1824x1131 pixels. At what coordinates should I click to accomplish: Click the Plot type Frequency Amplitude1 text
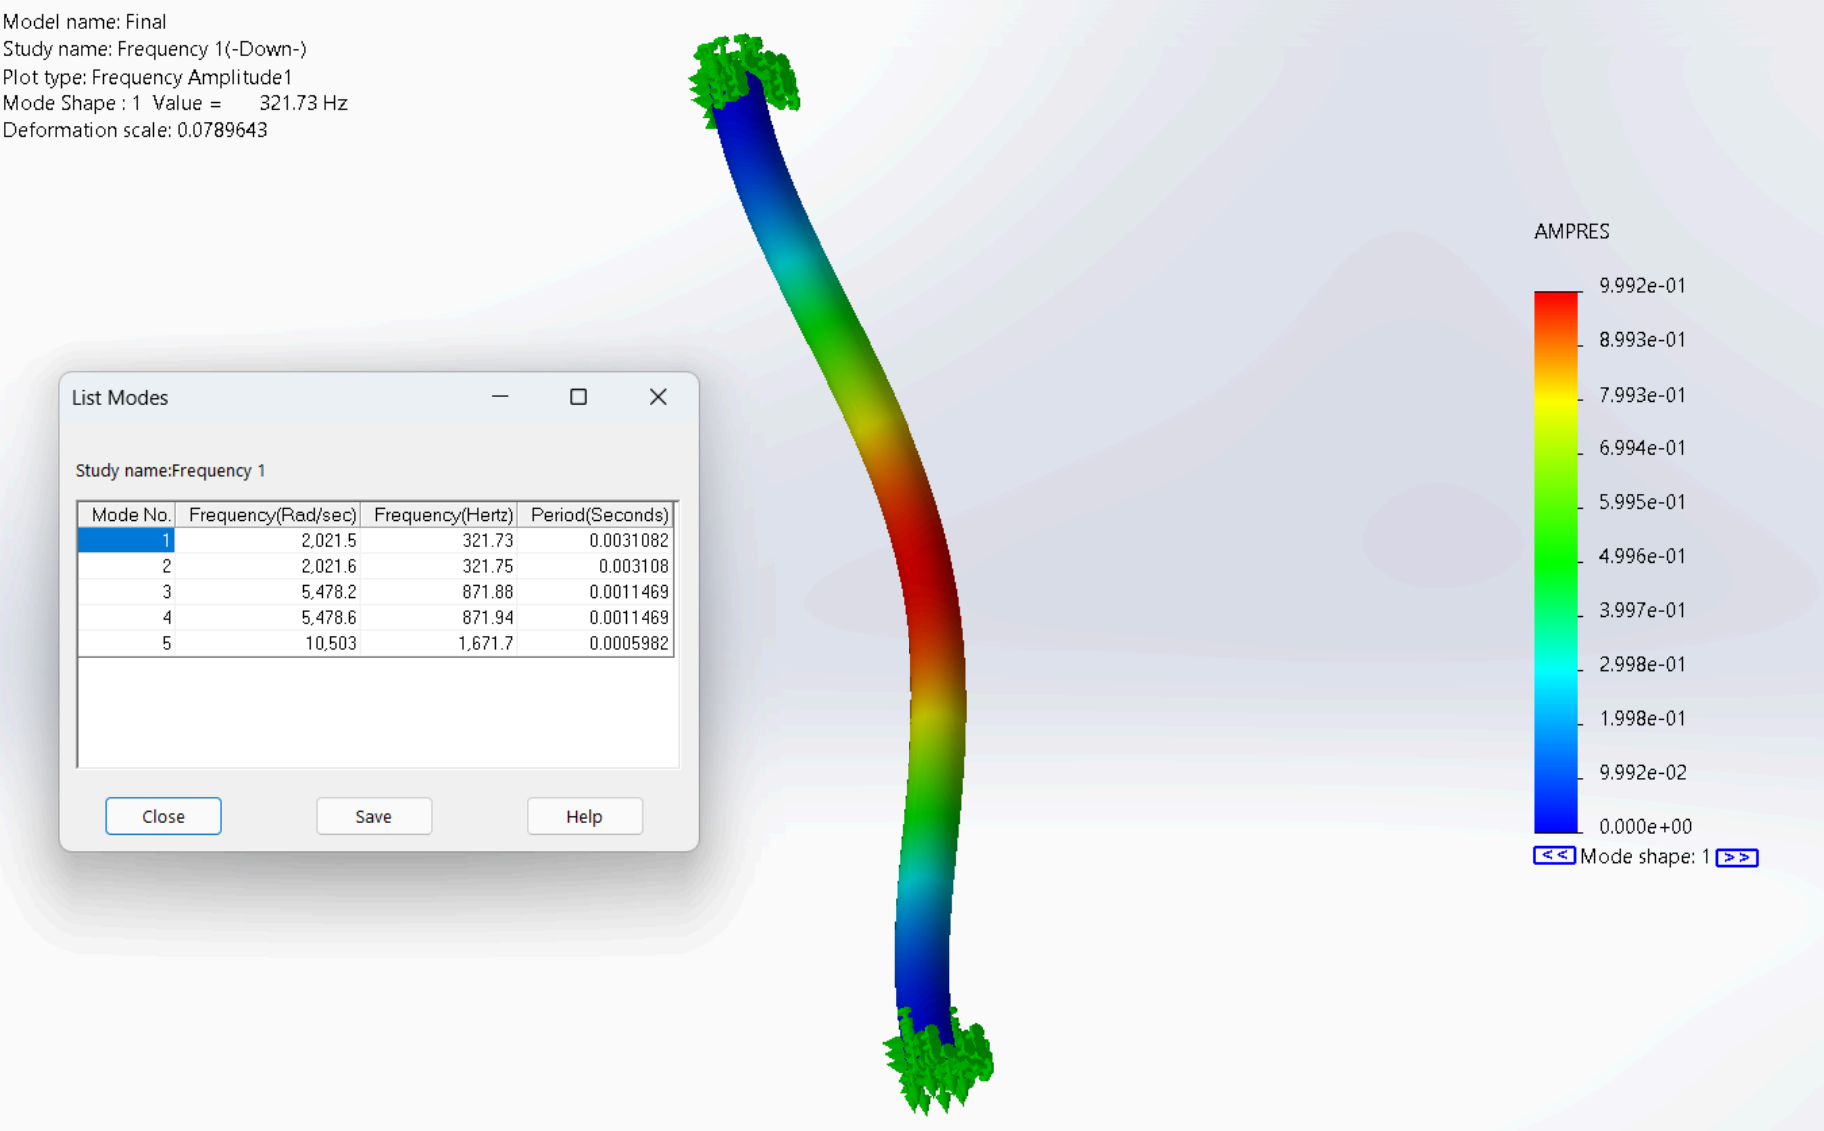[147, 77]
